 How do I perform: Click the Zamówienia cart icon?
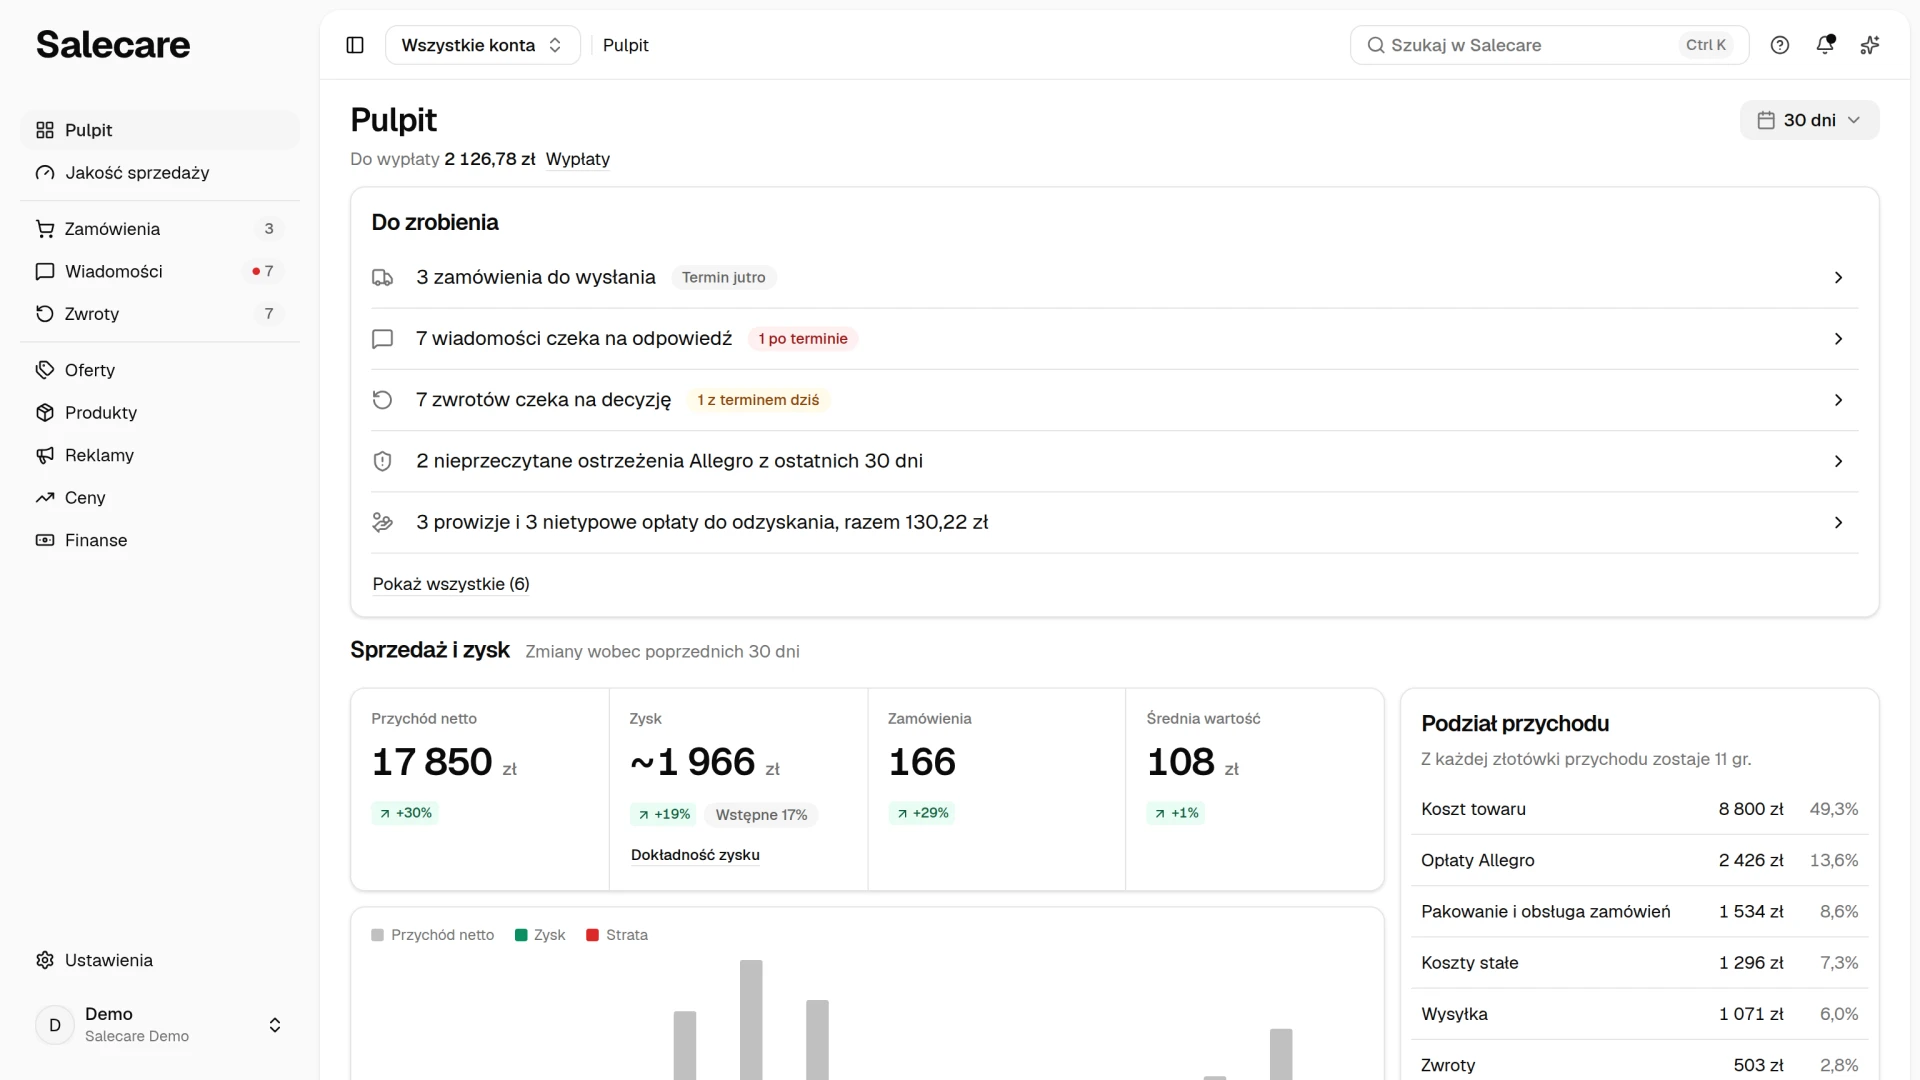pos(45,229)
